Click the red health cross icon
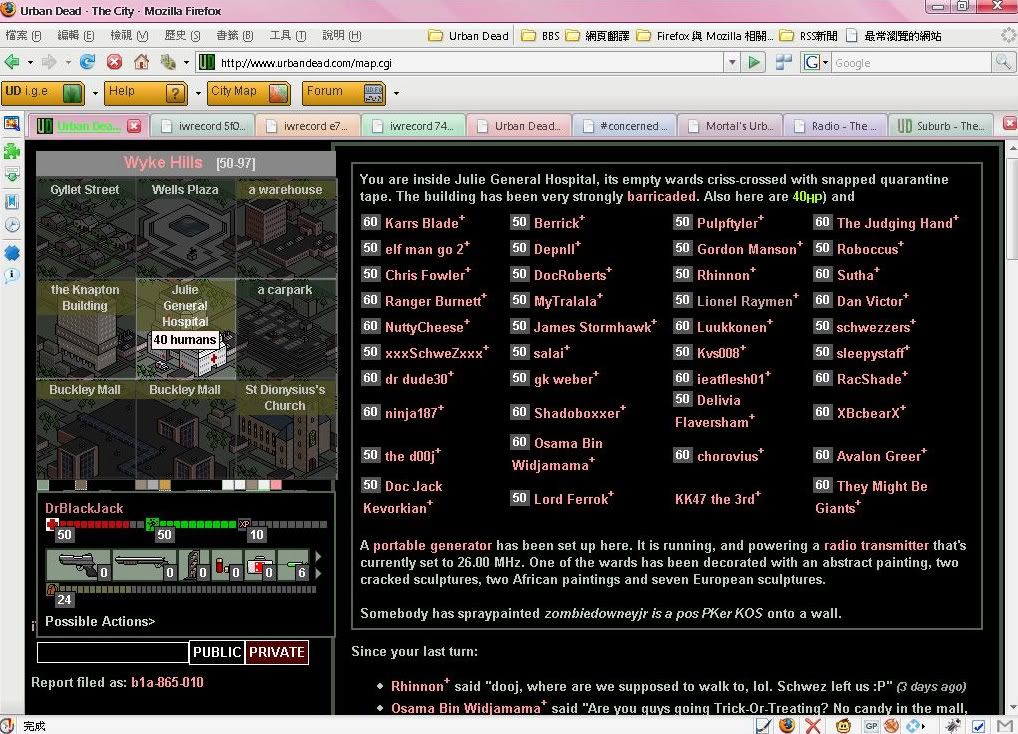Viewport: 1018px width, 734px height. pyautogui.click(x=52, y=523)
